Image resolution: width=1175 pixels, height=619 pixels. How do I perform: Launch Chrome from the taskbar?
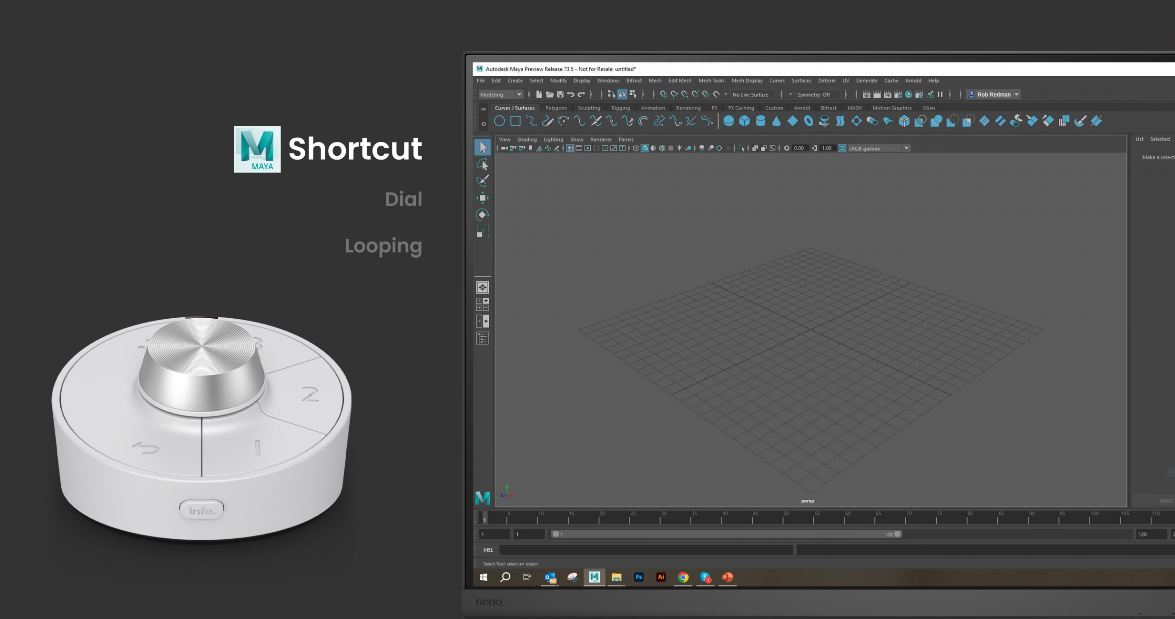(683, 577)
